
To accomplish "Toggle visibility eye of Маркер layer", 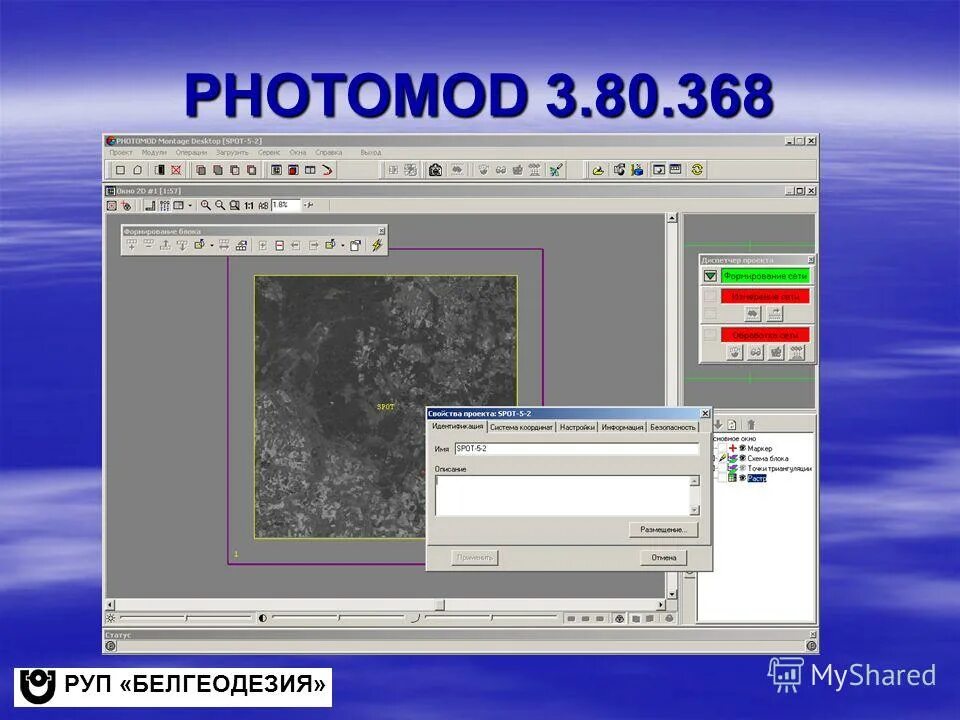I will coord(743,448).
